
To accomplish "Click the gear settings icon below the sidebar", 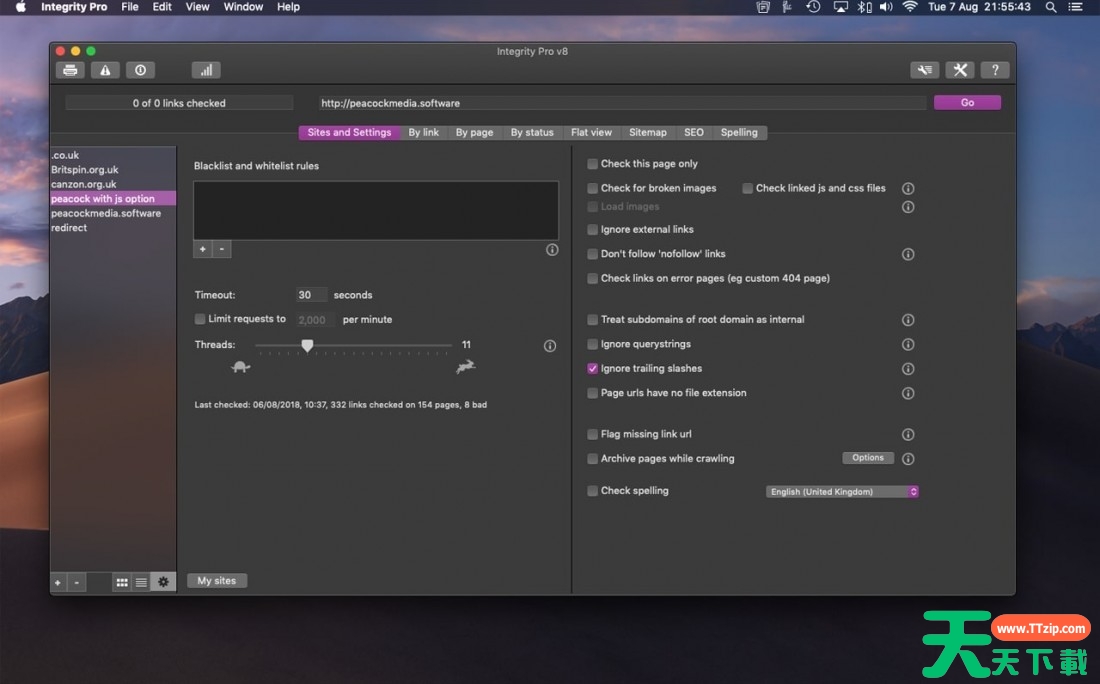I will pos(163,581).
